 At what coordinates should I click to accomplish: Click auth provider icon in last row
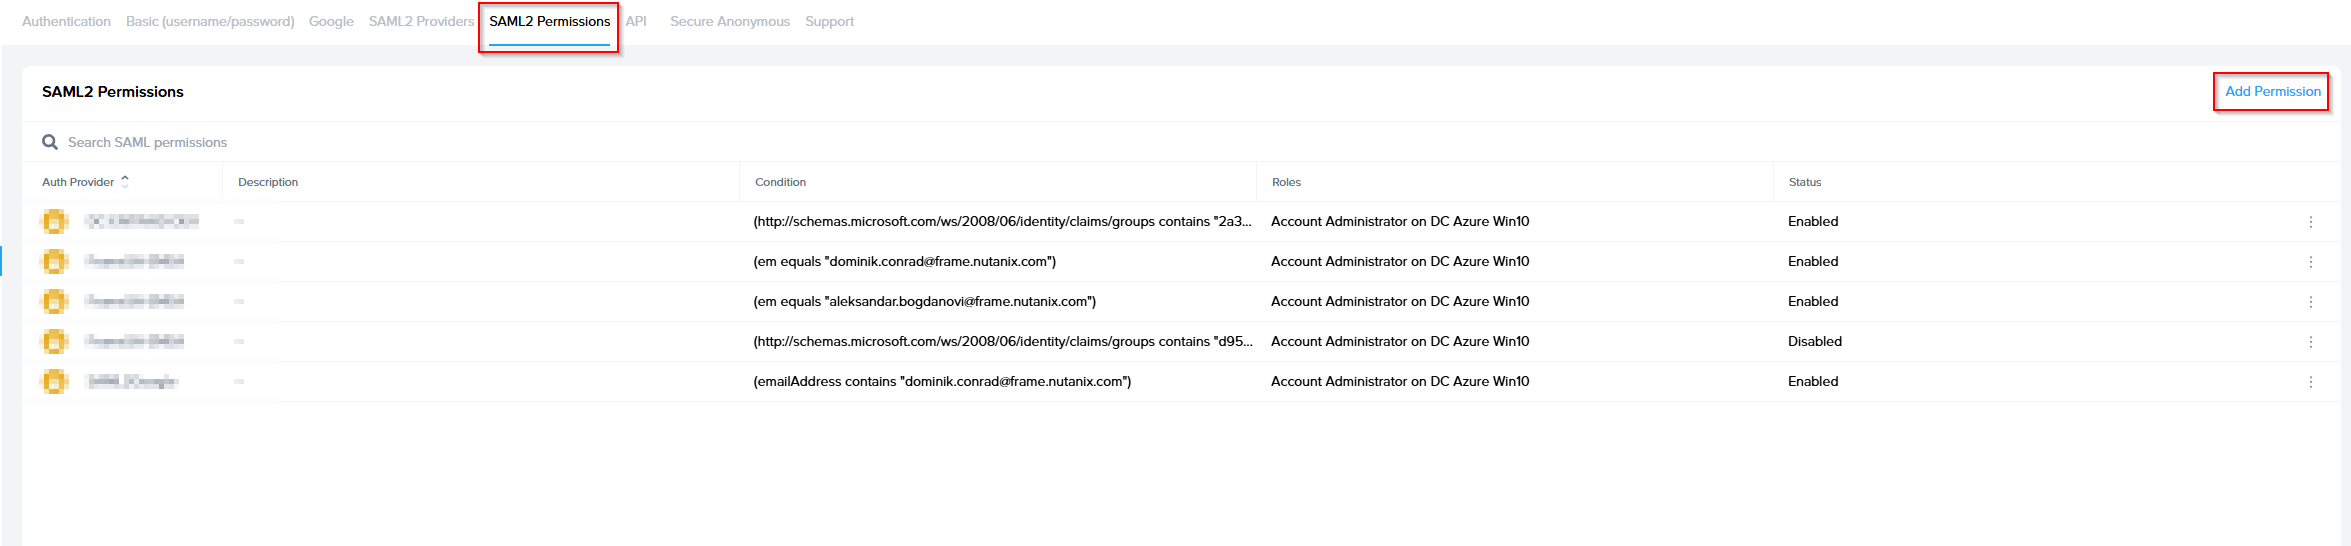pyautogui.click(x=55, y=381)
